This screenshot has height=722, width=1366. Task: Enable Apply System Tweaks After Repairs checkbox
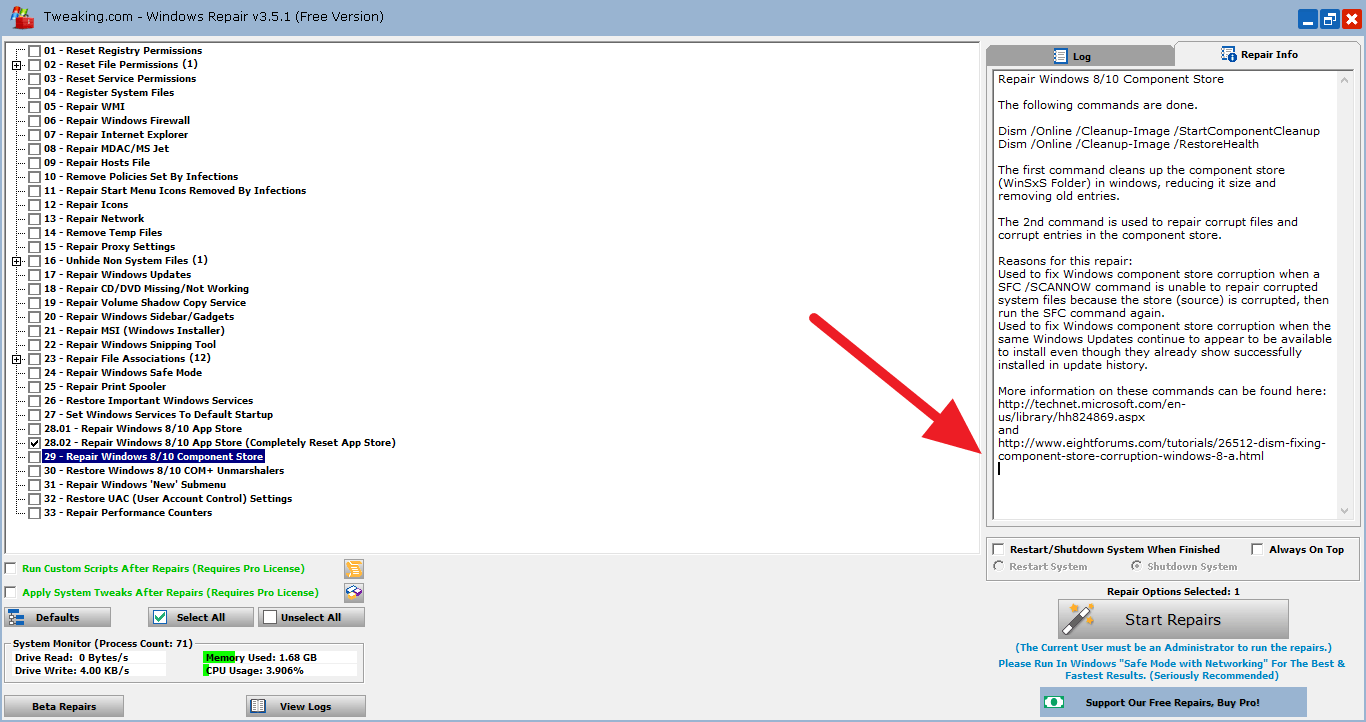pyautogui.click(x=11, y=593)
